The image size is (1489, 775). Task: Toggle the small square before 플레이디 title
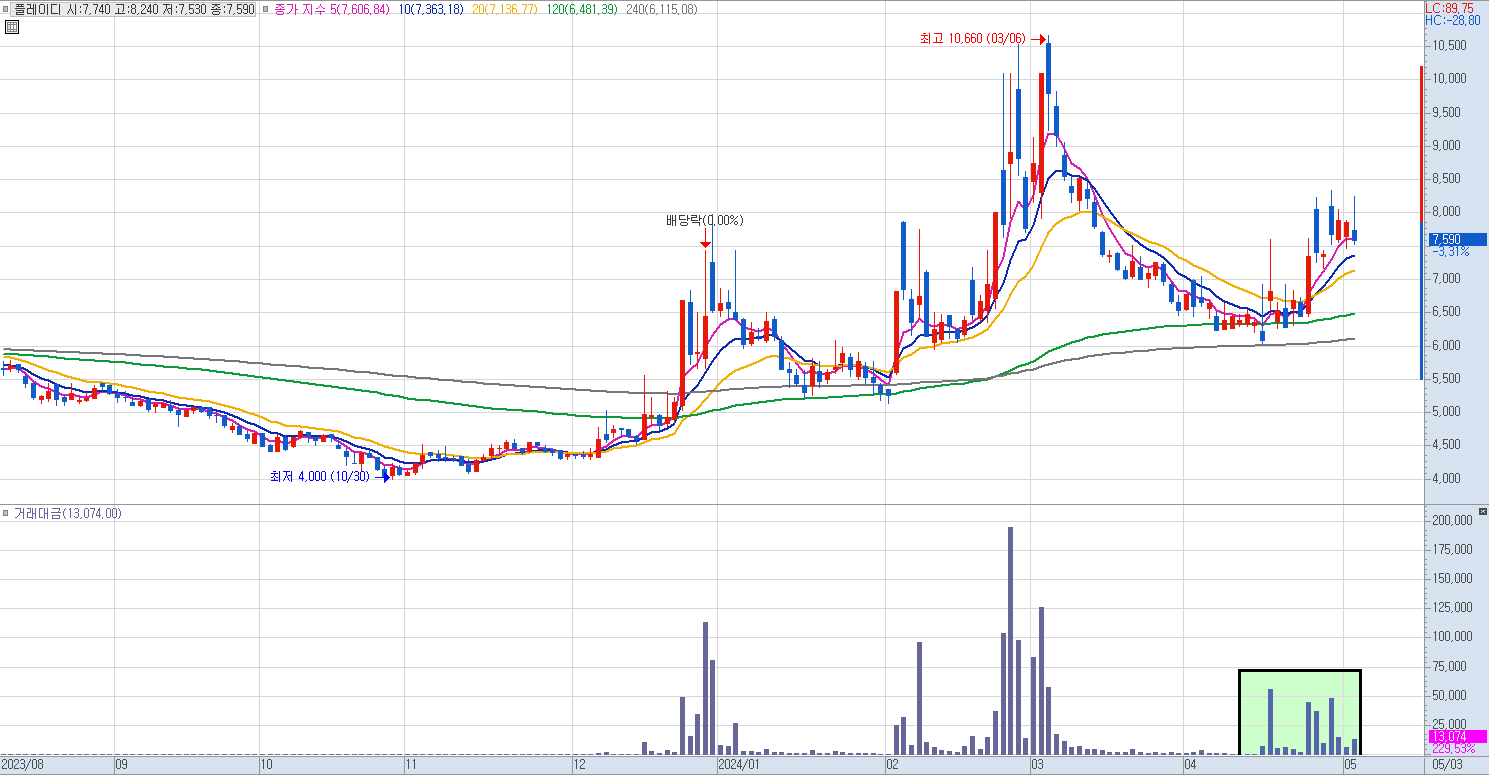pos(6,9)
